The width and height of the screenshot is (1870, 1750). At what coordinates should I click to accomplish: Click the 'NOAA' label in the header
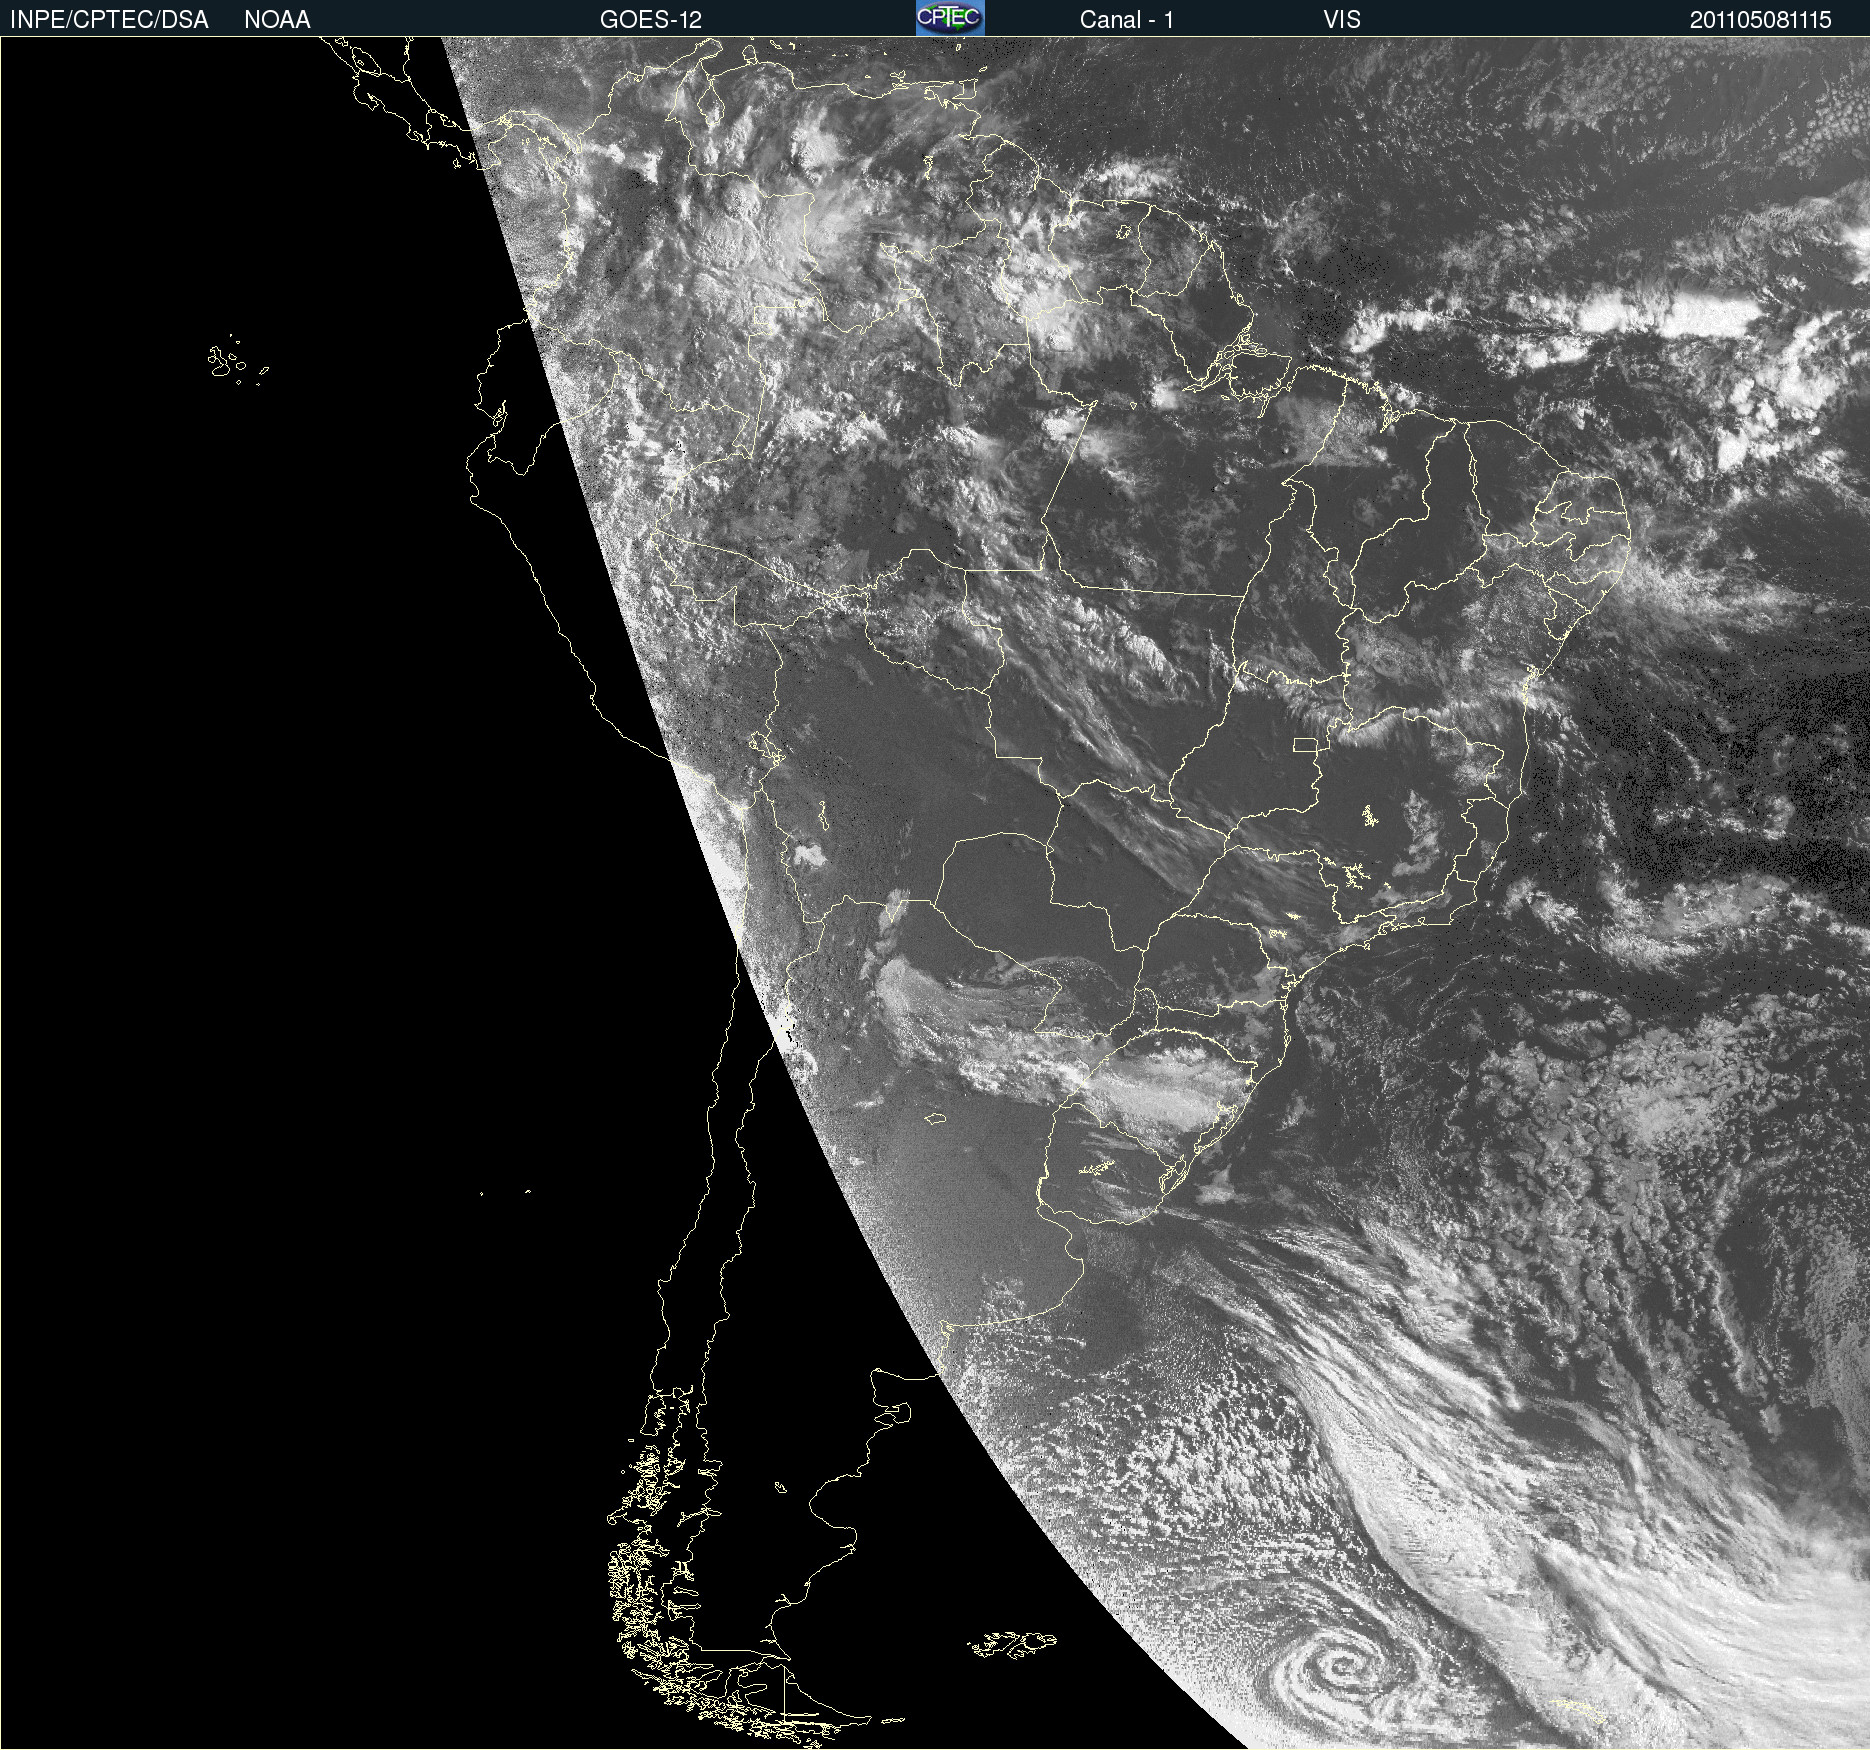point(277,20)
